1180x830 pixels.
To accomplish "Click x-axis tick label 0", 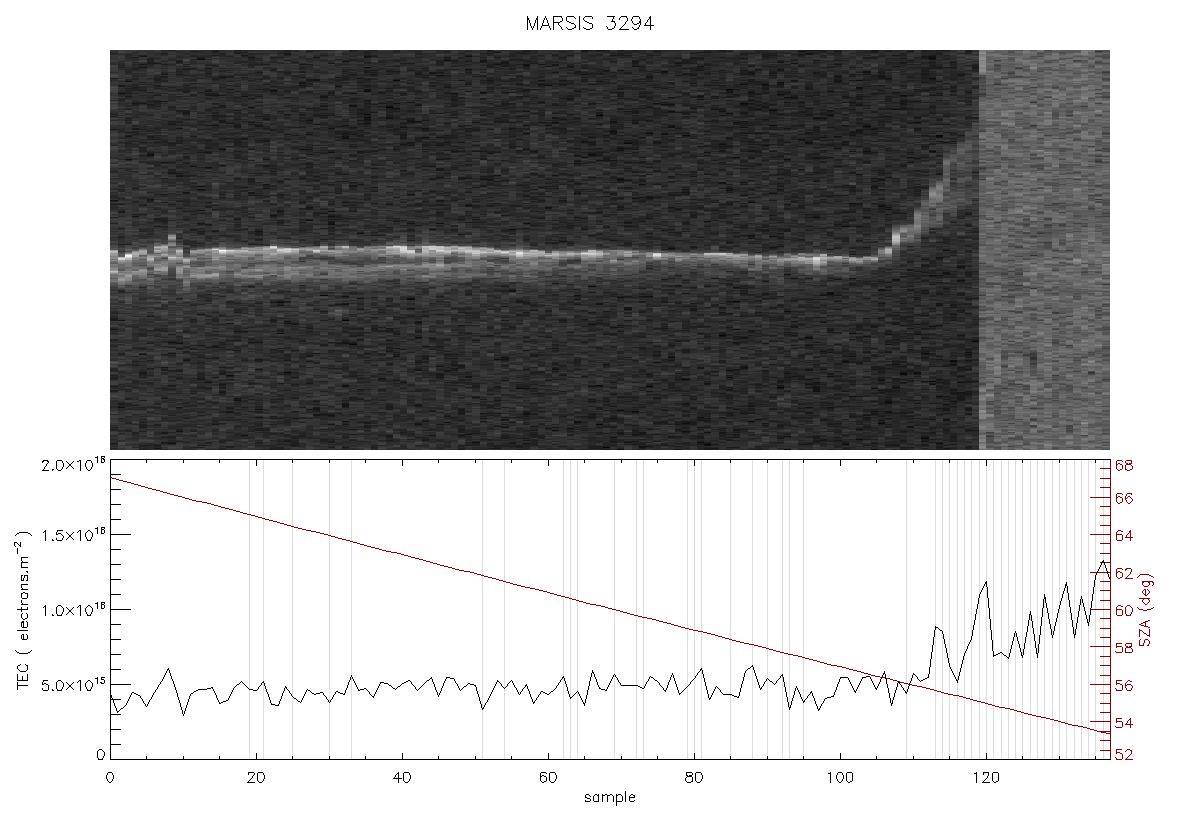I will (110, 777).
